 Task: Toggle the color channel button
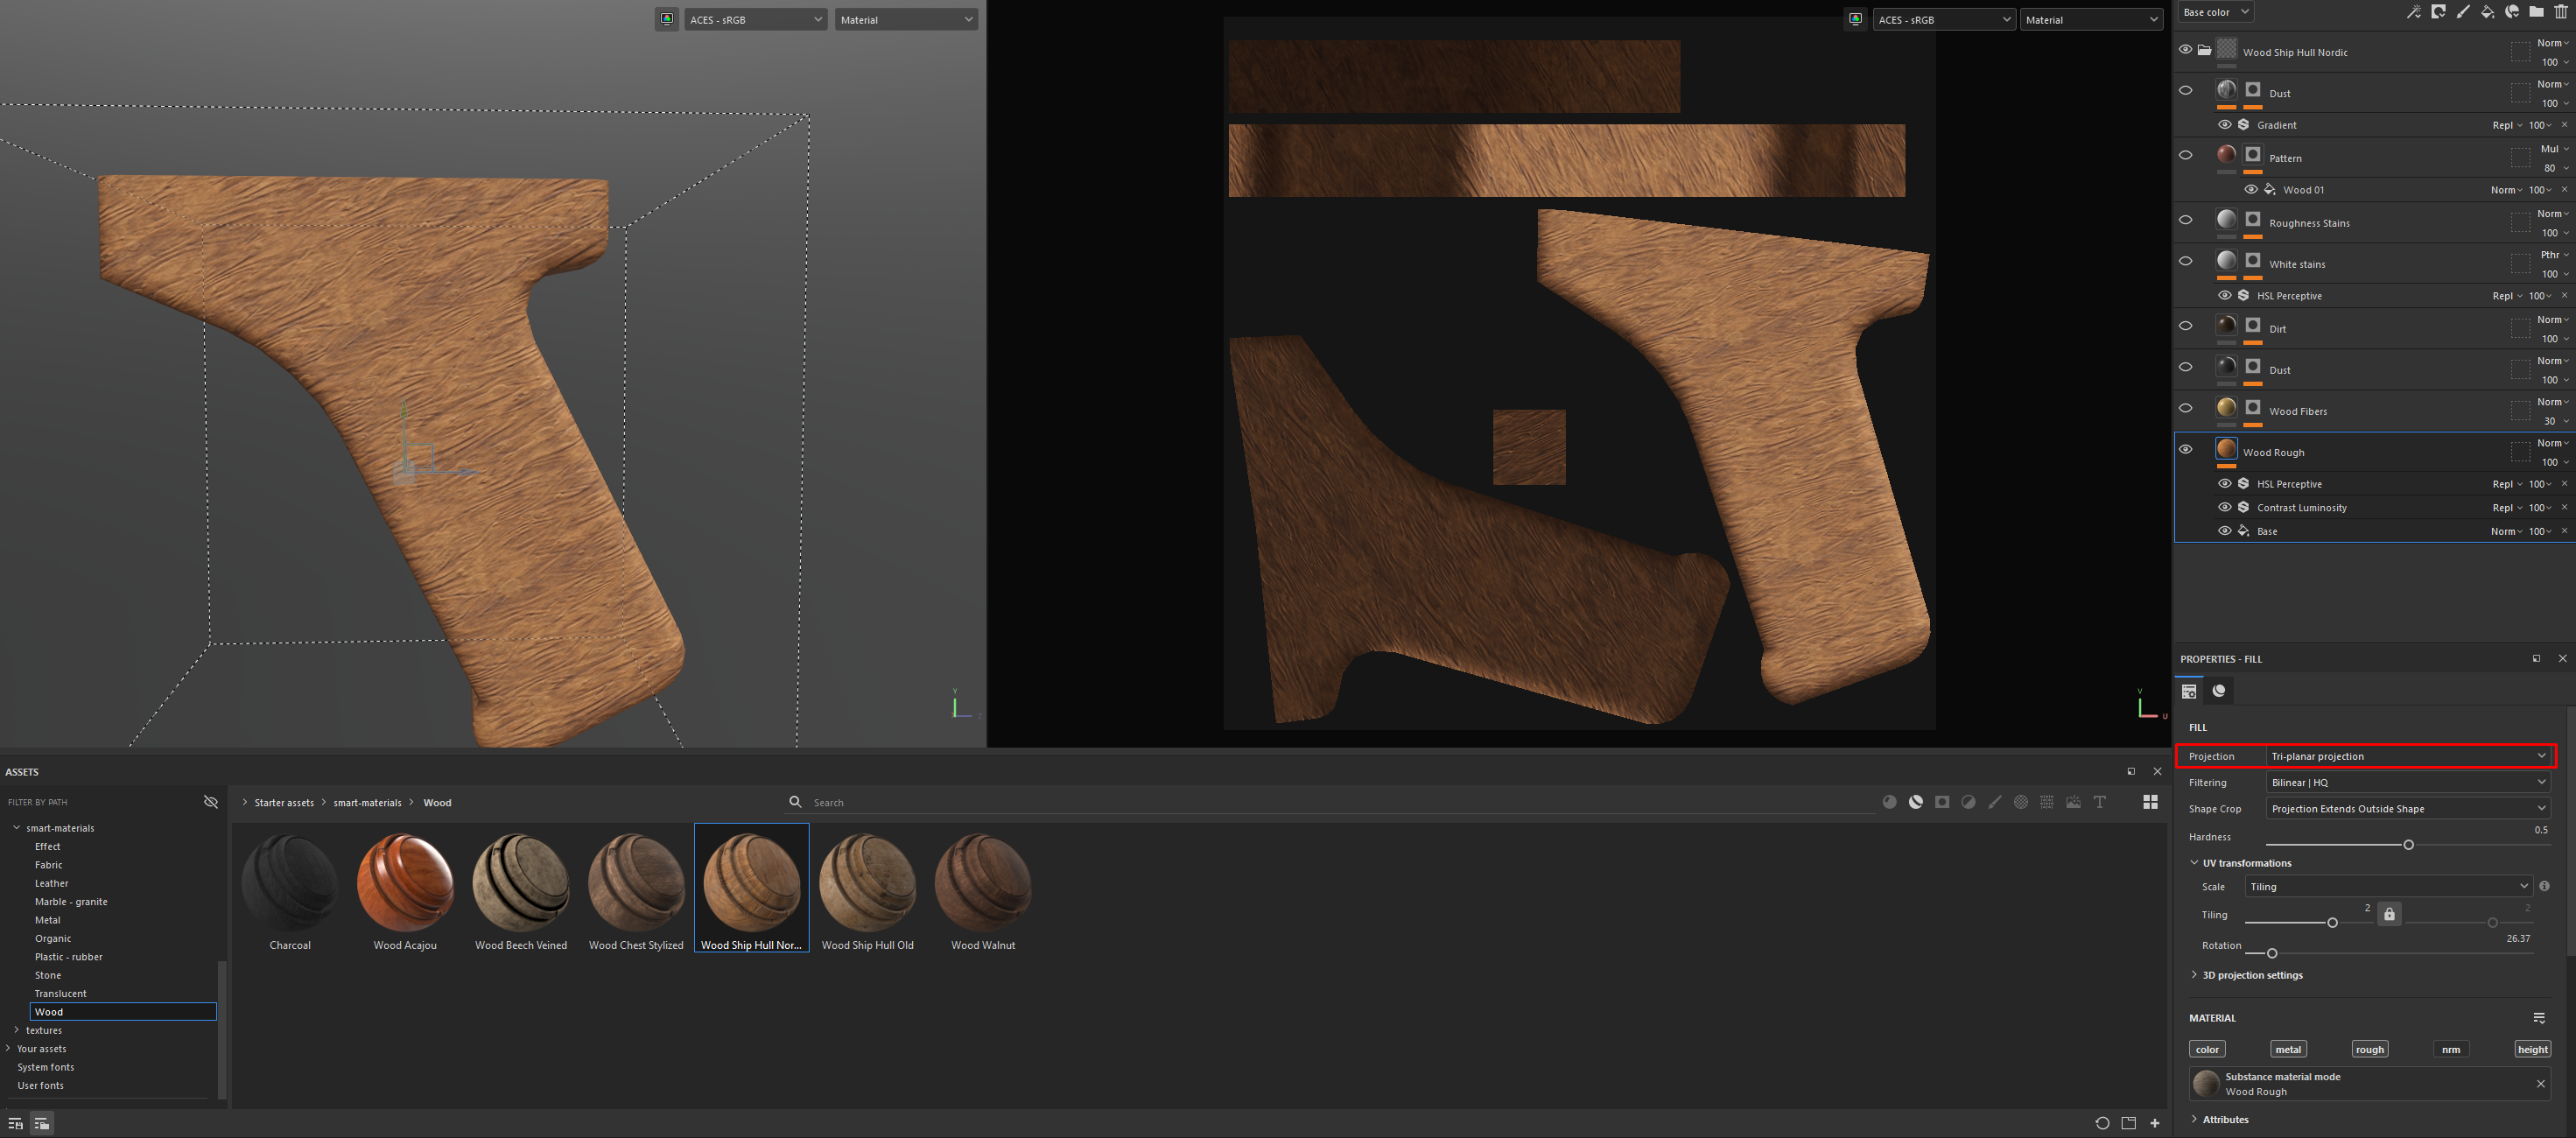point(2207,1049)
